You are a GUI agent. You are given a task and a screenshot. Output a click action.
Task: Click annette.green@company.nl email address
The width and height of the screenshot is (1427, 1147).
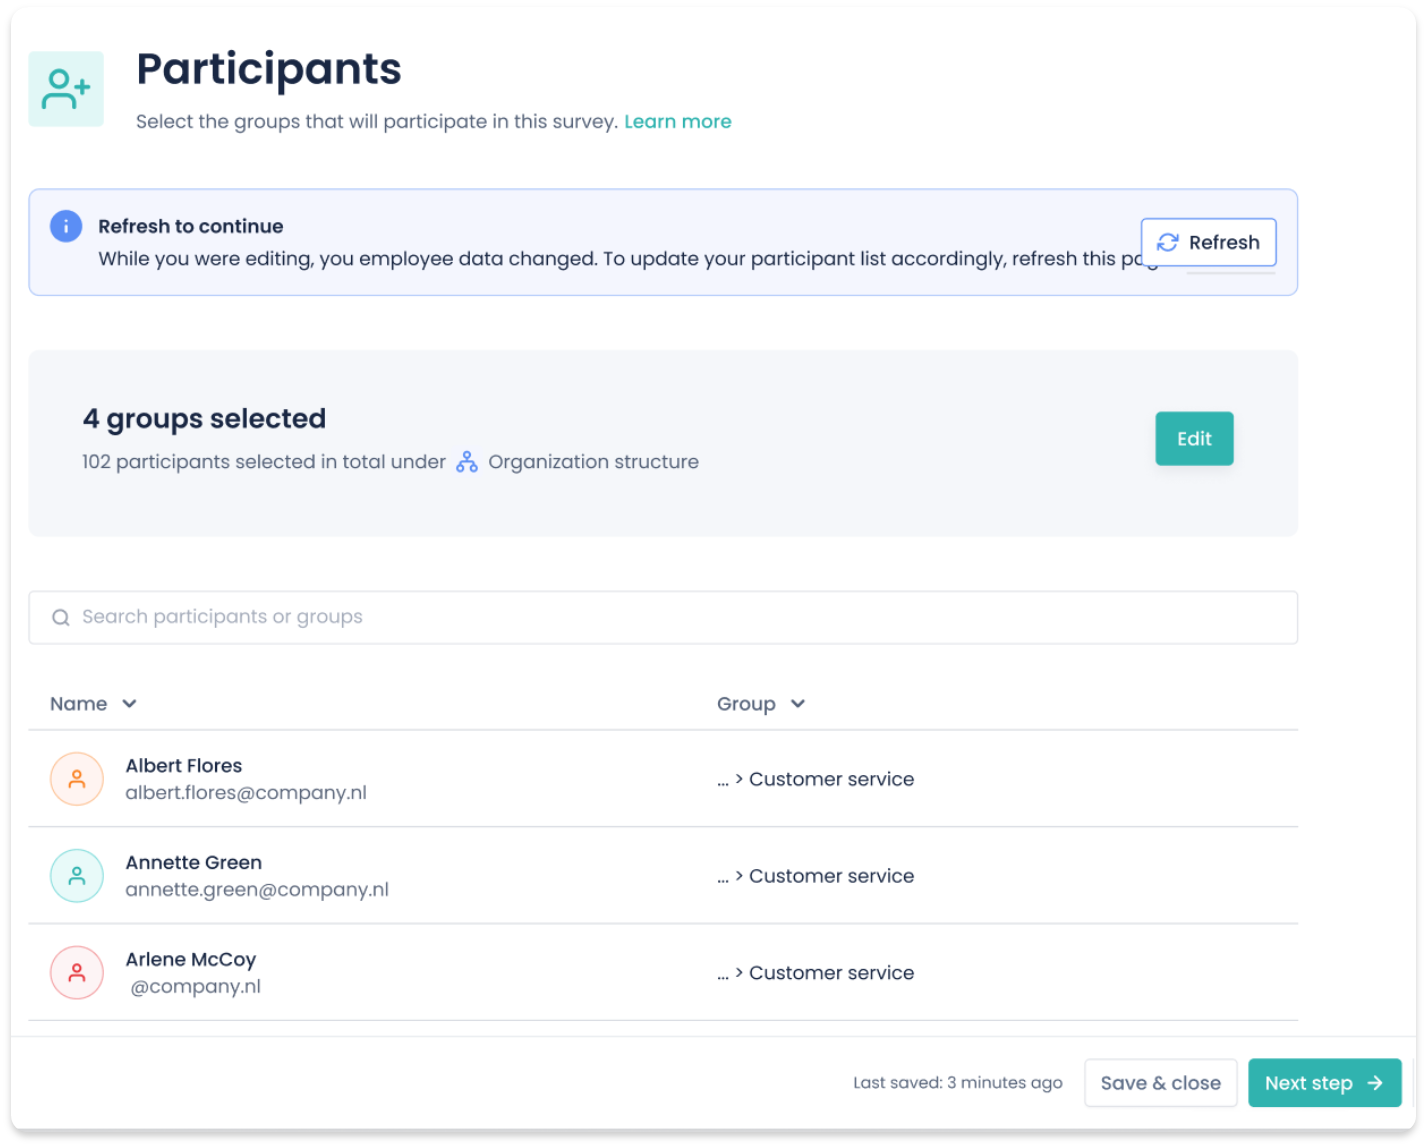257,890
